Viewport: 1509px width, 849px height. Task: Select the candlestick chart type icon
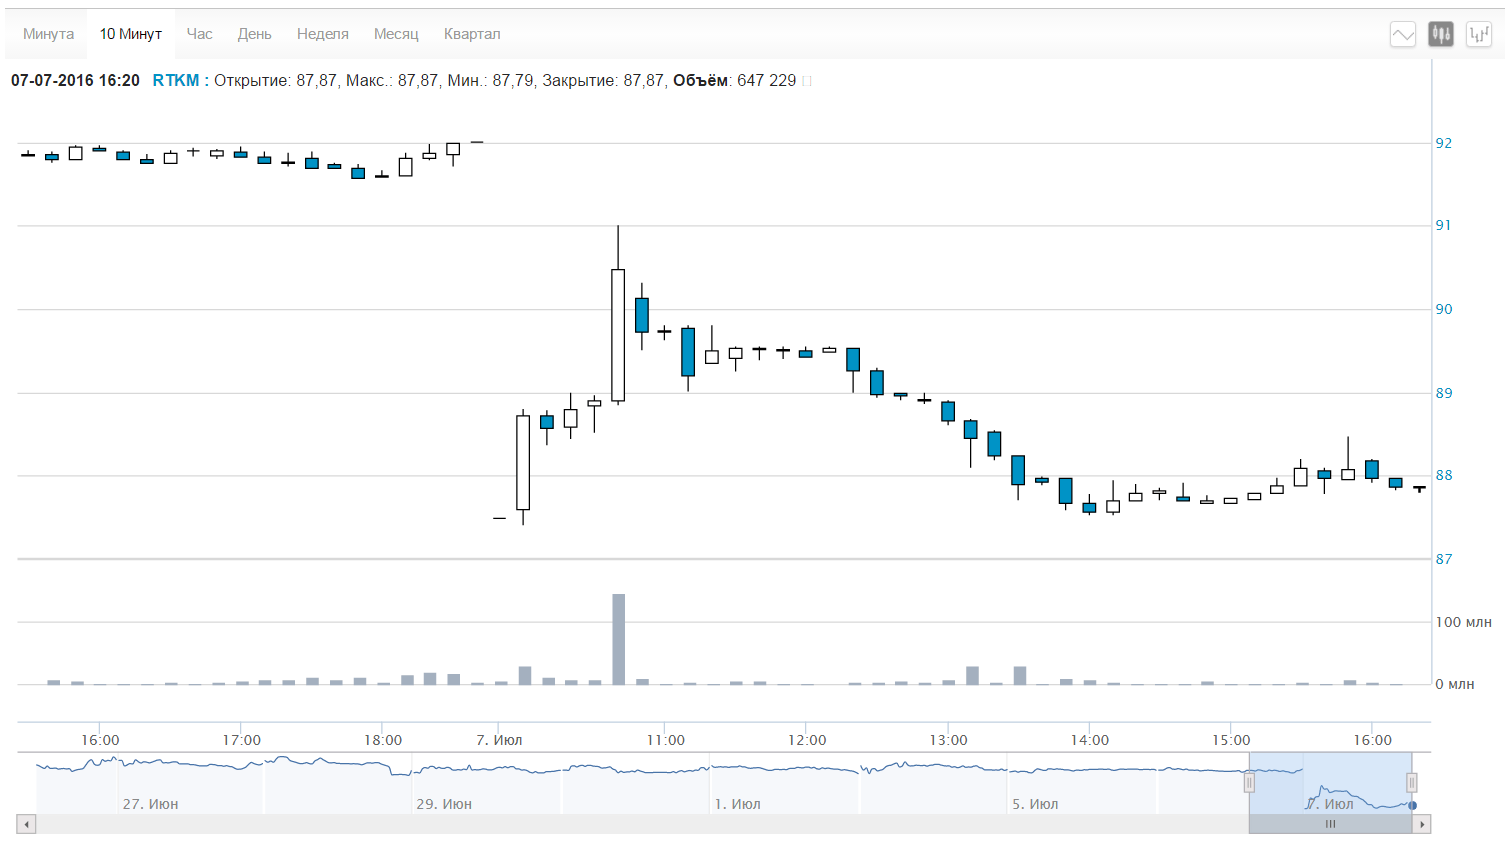pyautogui.click(x=1441, y=34)
